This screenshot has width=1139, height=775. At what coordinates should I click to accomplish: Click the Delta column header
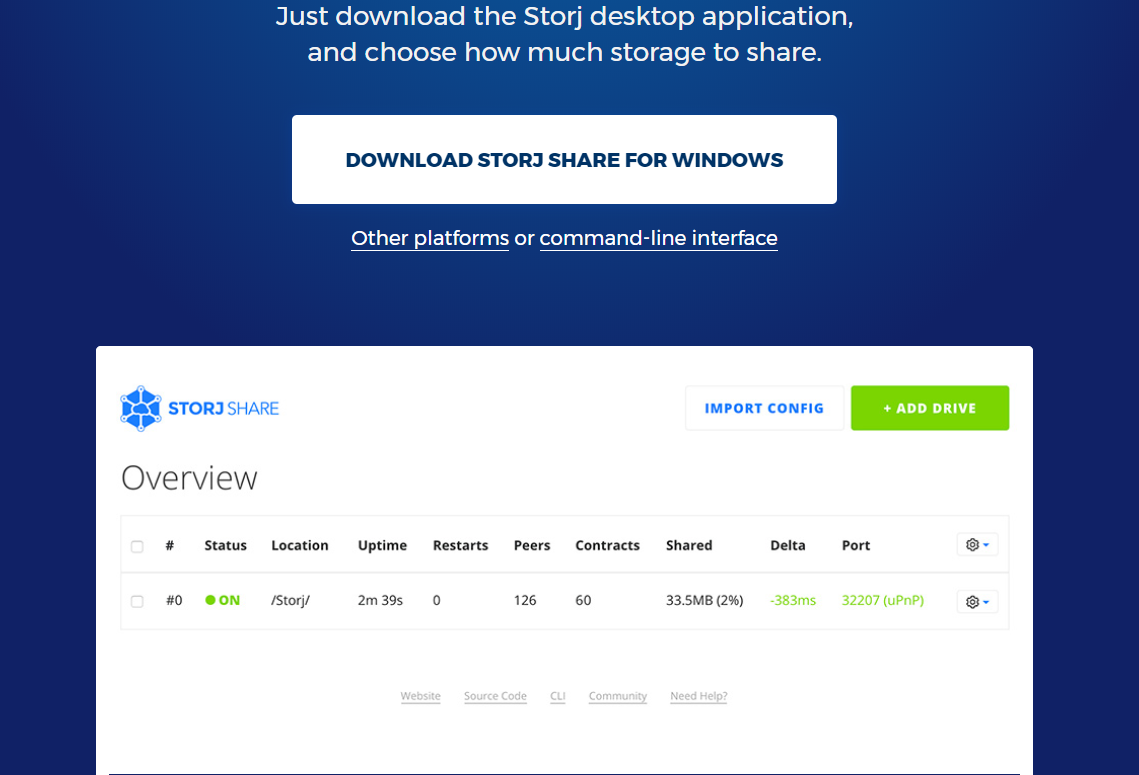[x=787, y=545]
